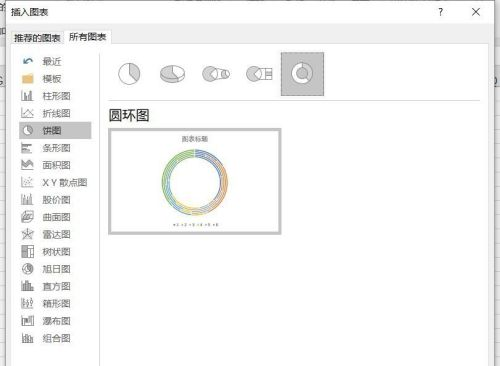500x366 pixels.
Task: Click the 组合图 combo chart icon
Action: coord(27,338)
